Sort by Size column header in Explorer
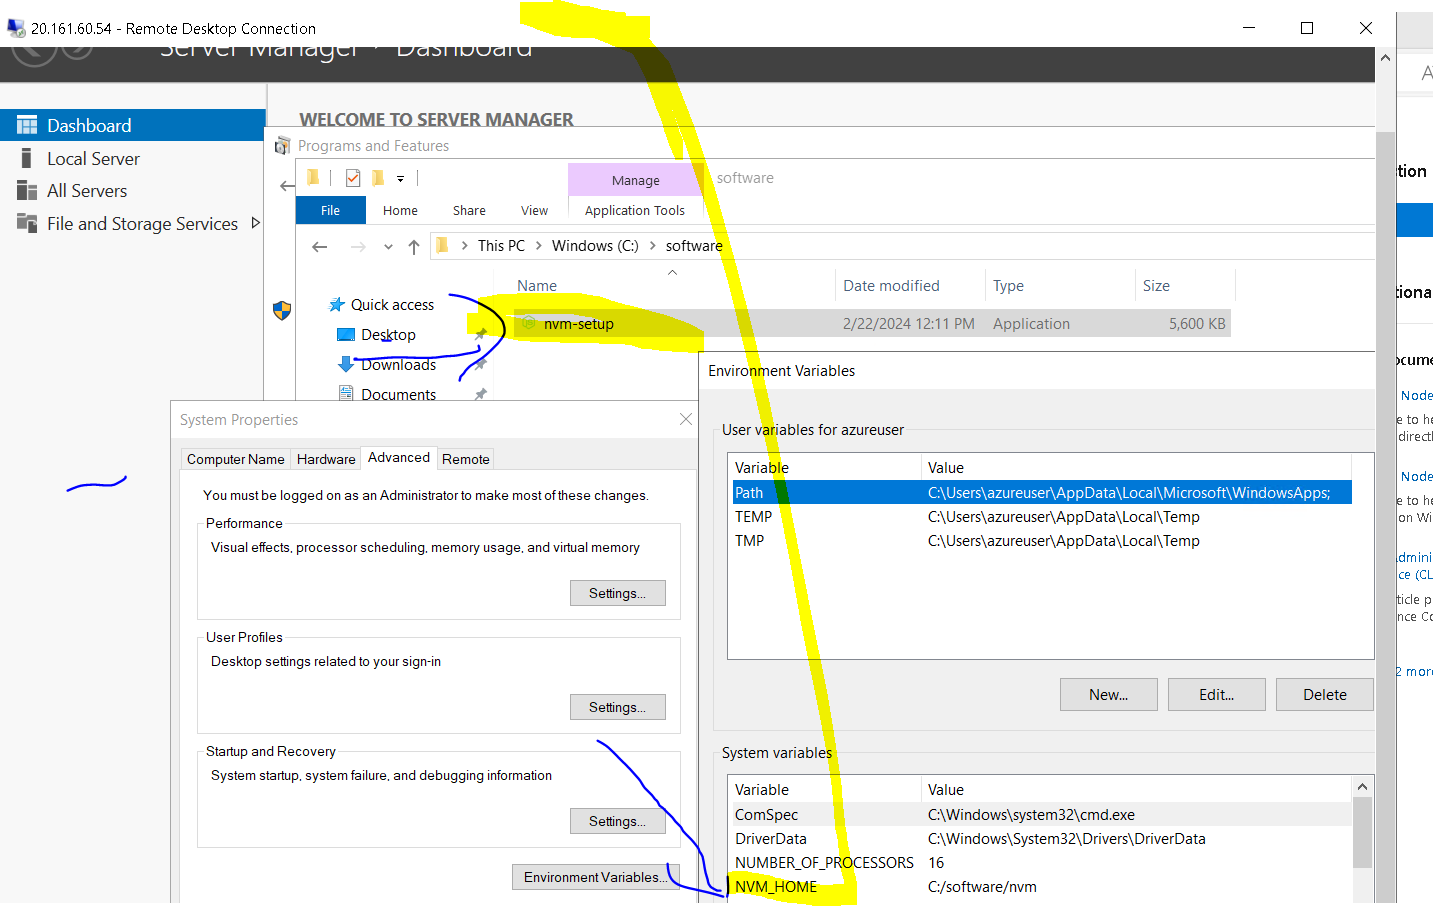Image resolution: width=1433 pixels, height=907 pixels. click(1156, 285)
